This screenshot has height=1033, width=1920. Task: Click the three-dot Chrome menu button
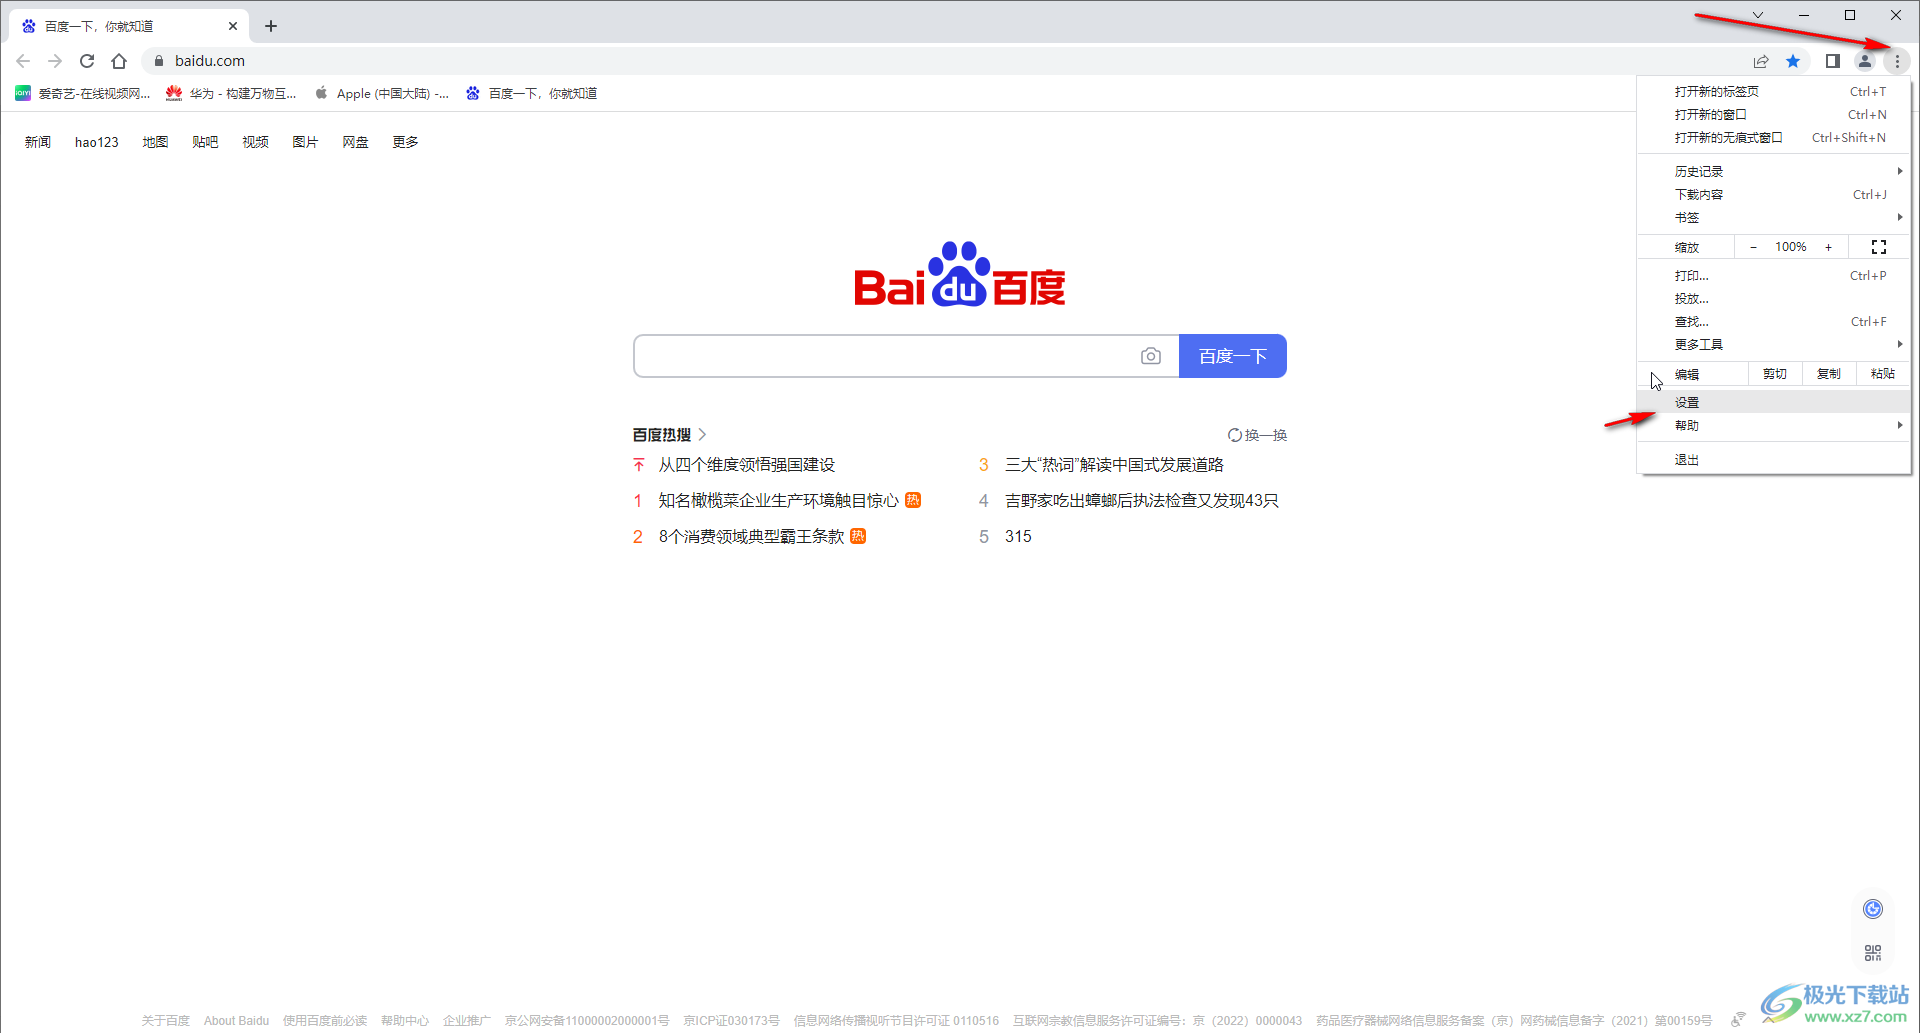(1897, 61)
